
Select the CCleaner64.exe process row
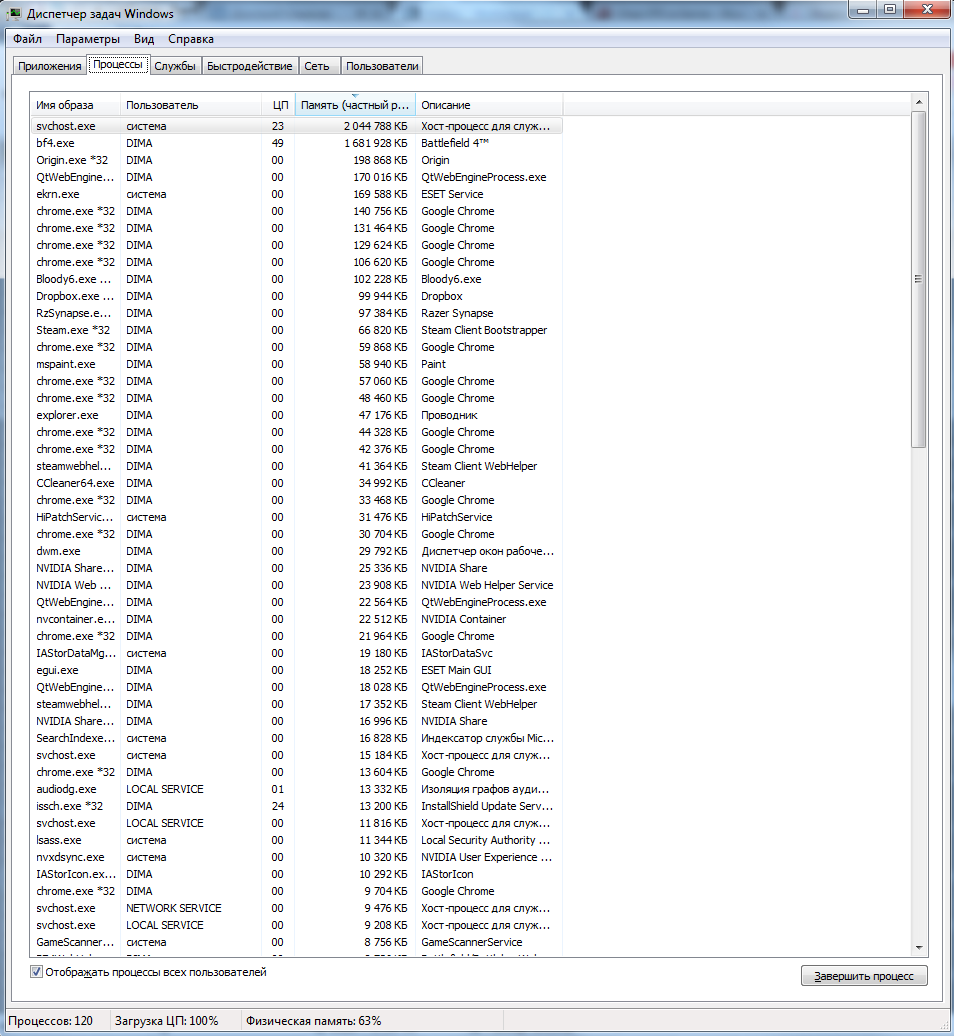click(x=296, y=484)
